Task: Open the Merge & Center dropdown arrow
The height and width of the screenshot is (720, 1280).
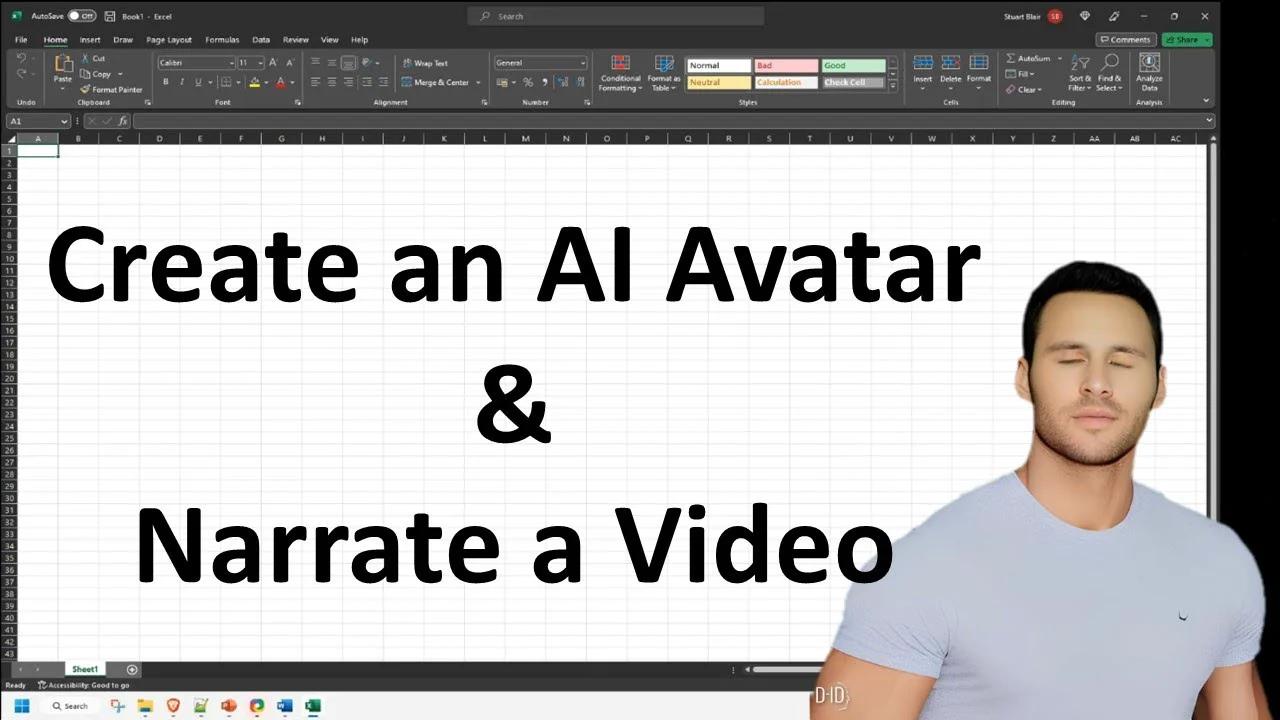Action: [479, 82]
